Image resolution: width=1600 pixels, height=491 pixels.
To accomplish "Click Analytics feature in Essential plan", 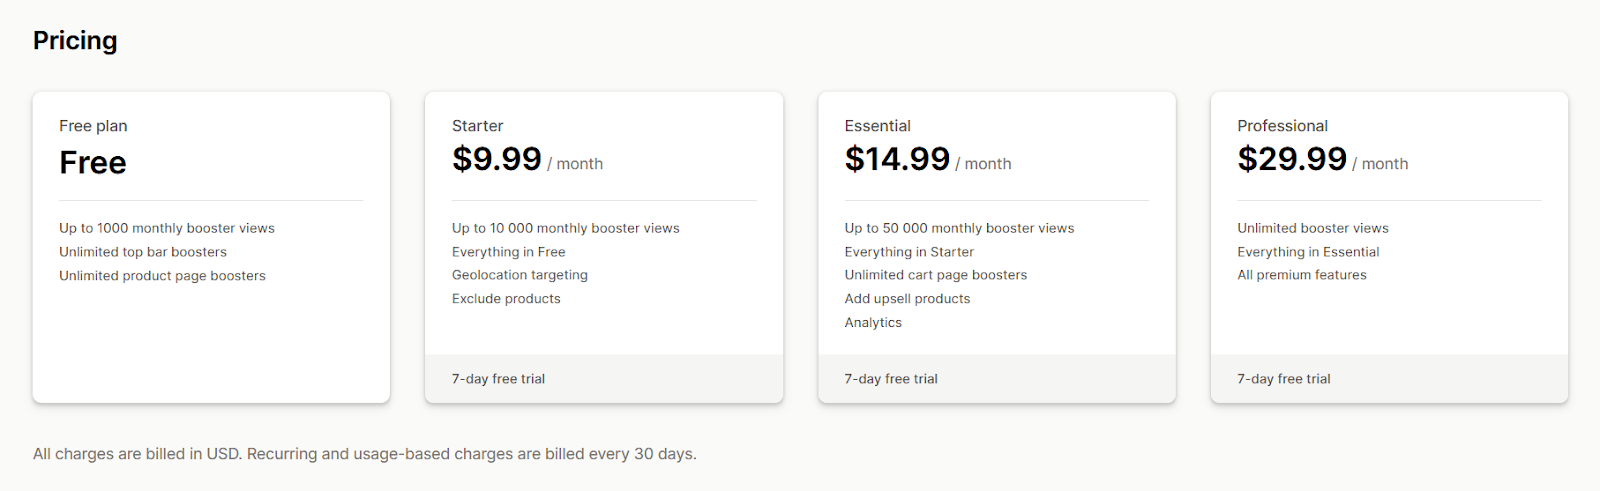I will pos(873,323).
